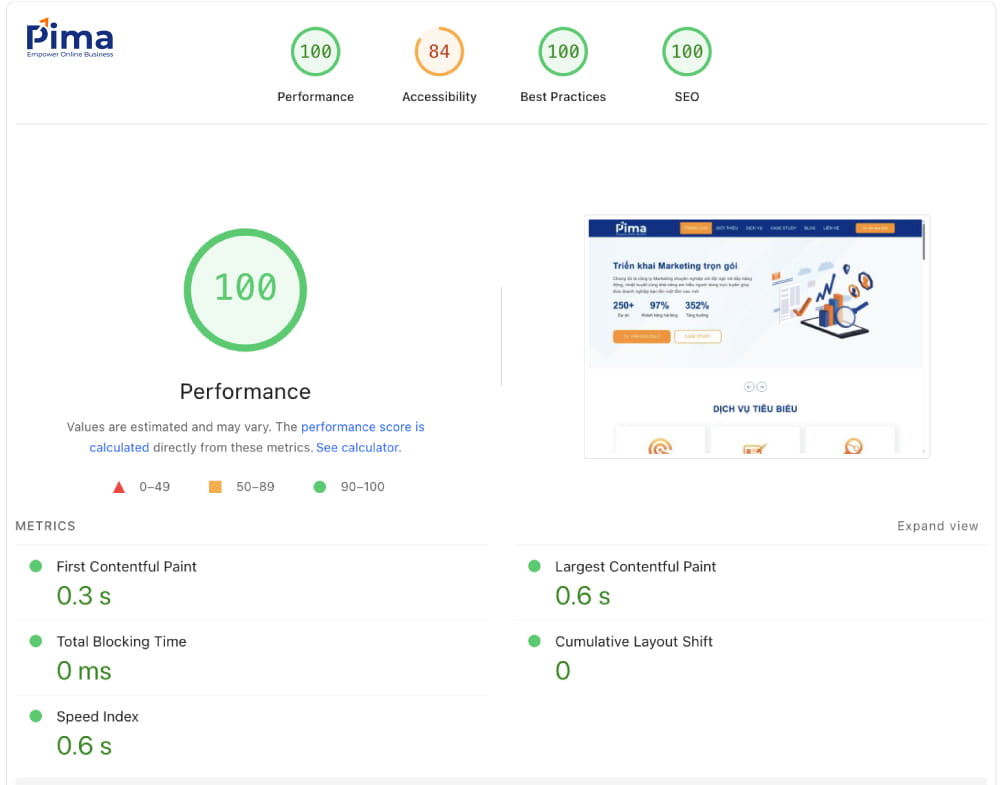Click the website preview thumbnail

757,335
